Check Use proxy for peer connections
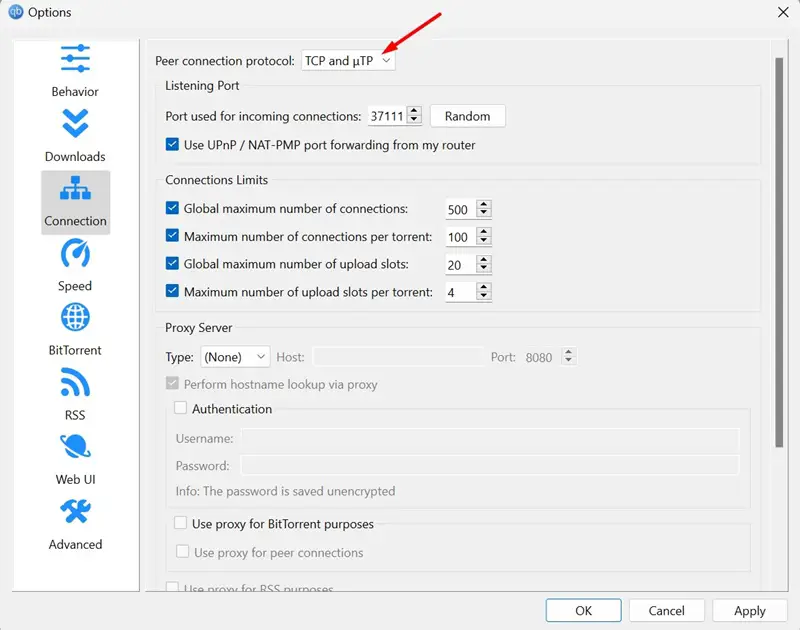Image resolution: width=800 pixels, height=630 pixels. click(x=182, y=552)
